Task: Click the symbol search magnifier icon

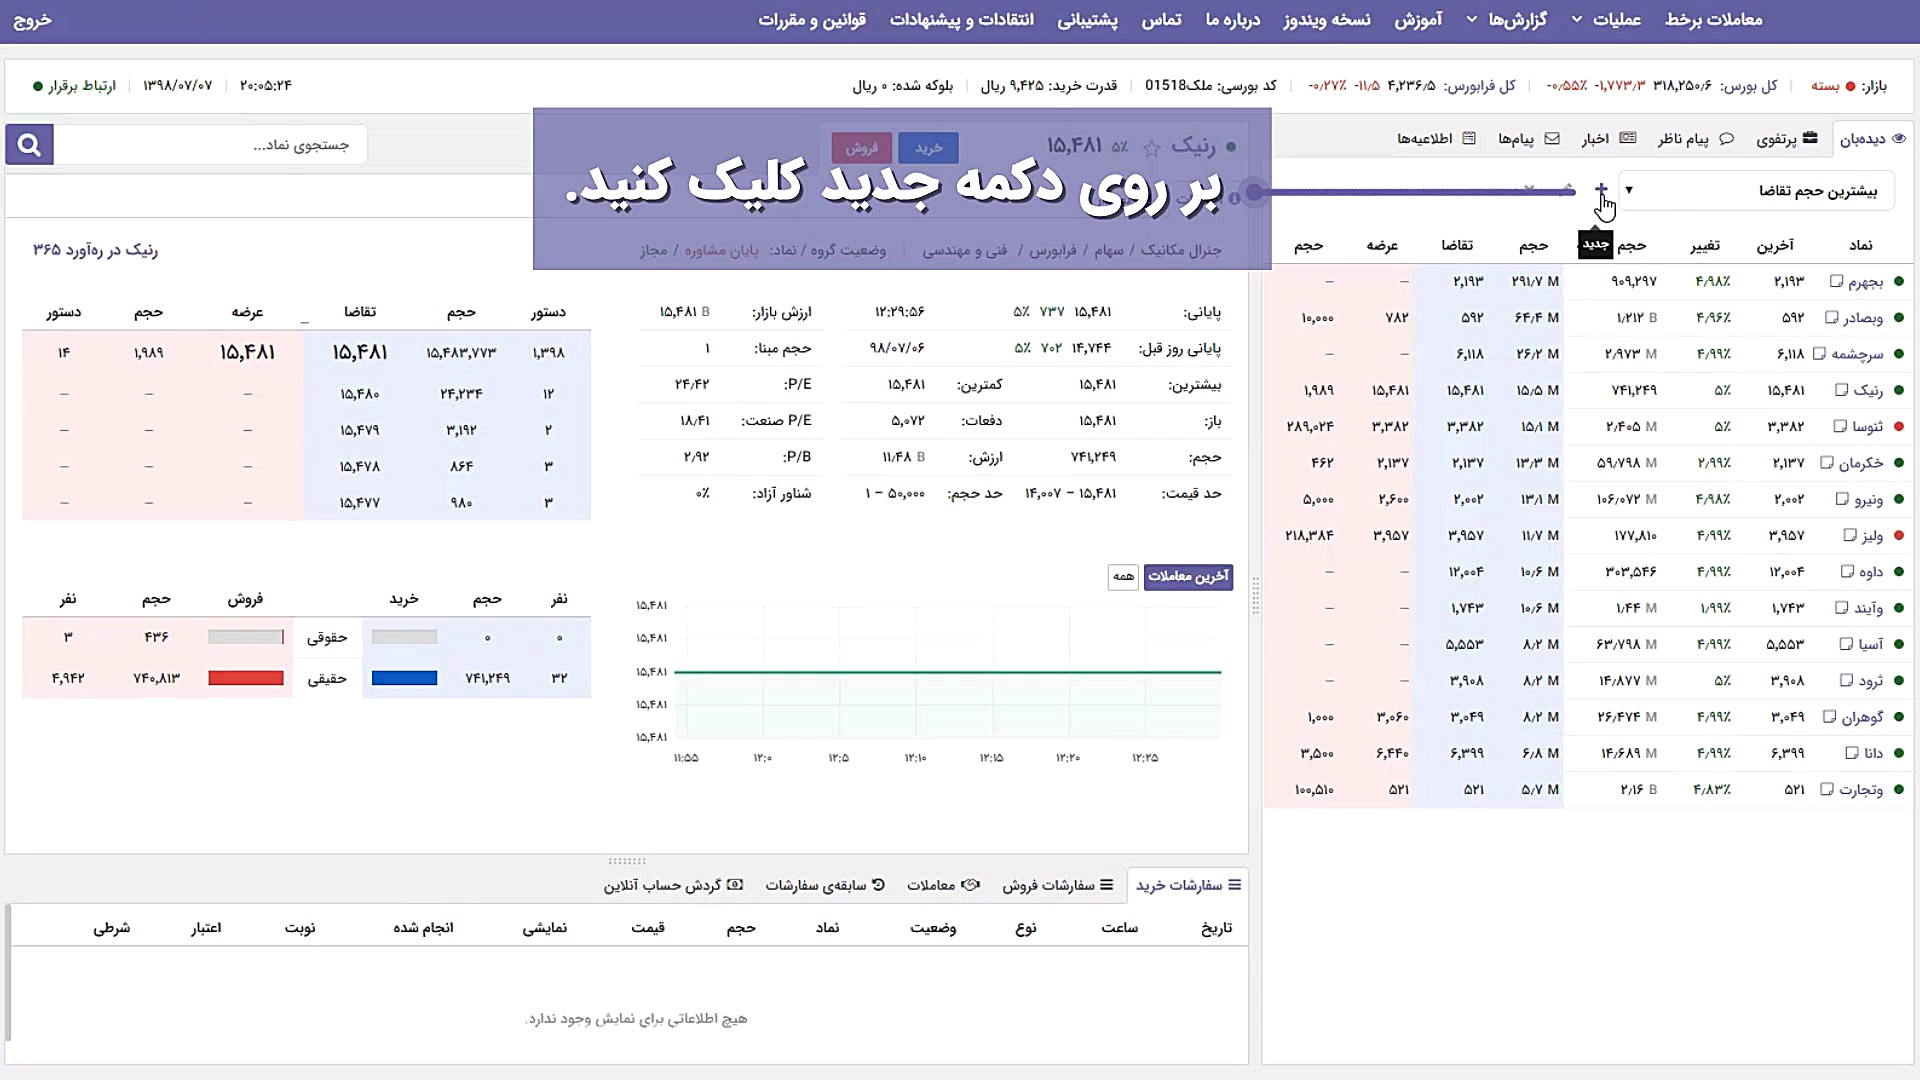Action: 28,144
